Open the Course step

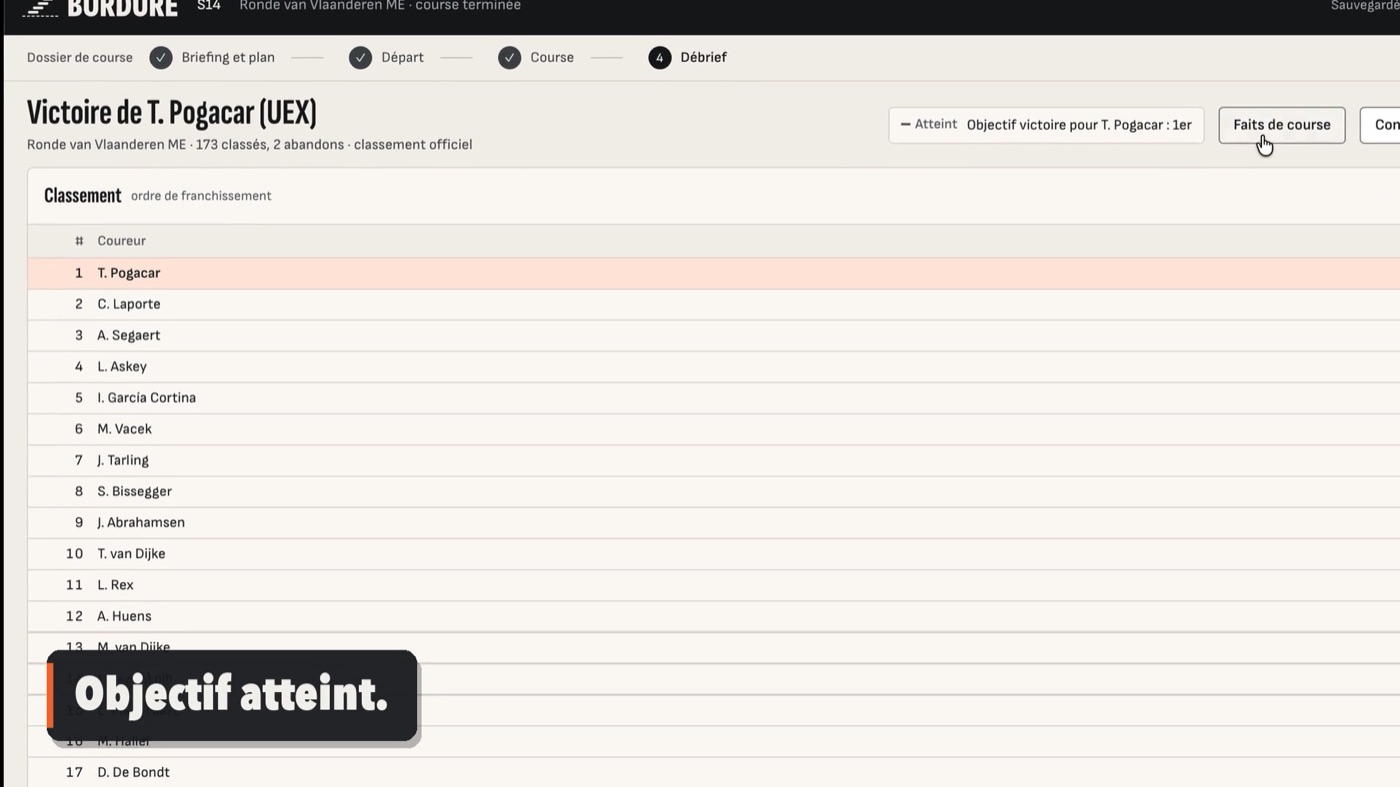(x=552, y=57)
